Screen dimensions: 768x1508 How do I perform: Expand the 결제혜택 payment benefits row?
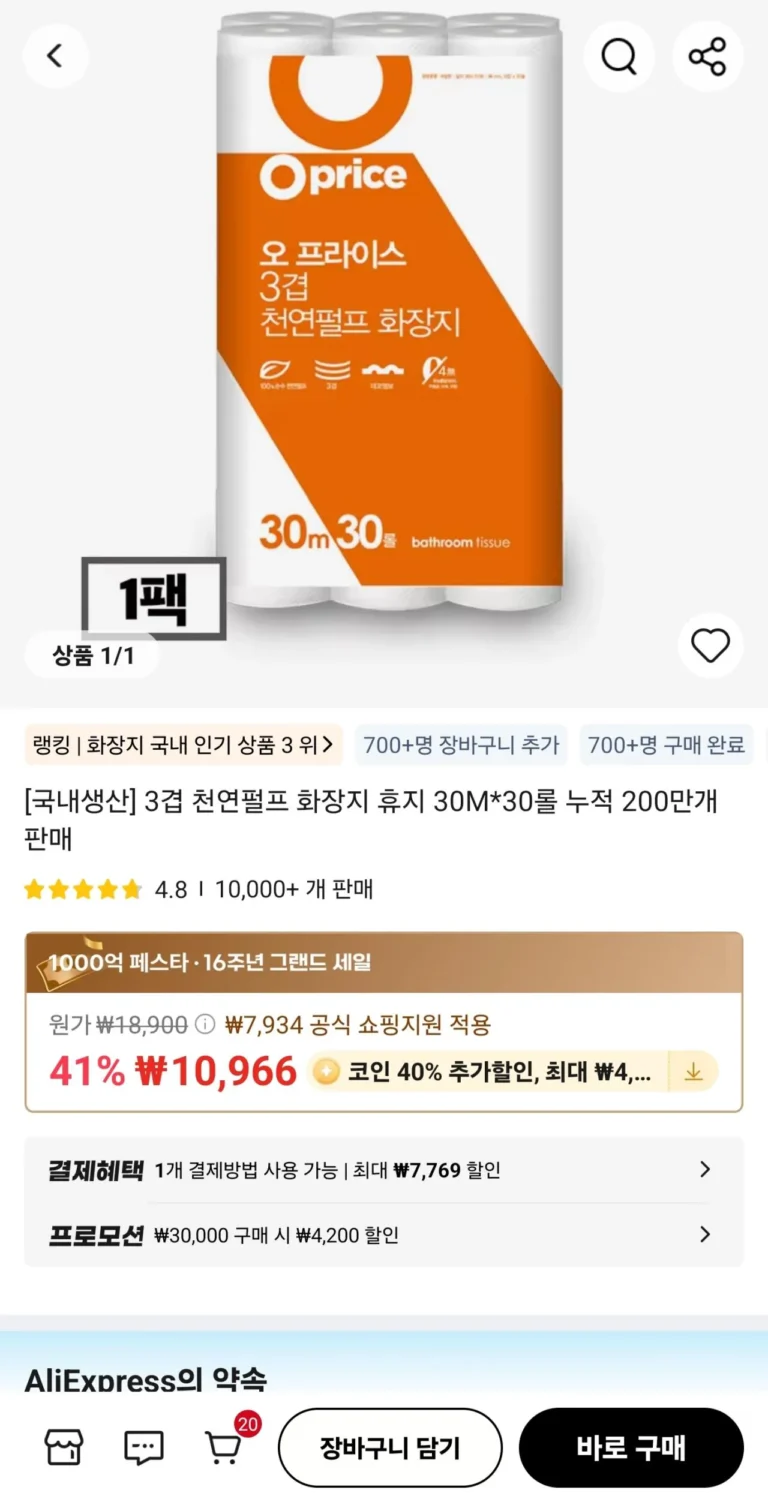[x=384, y=1170]
